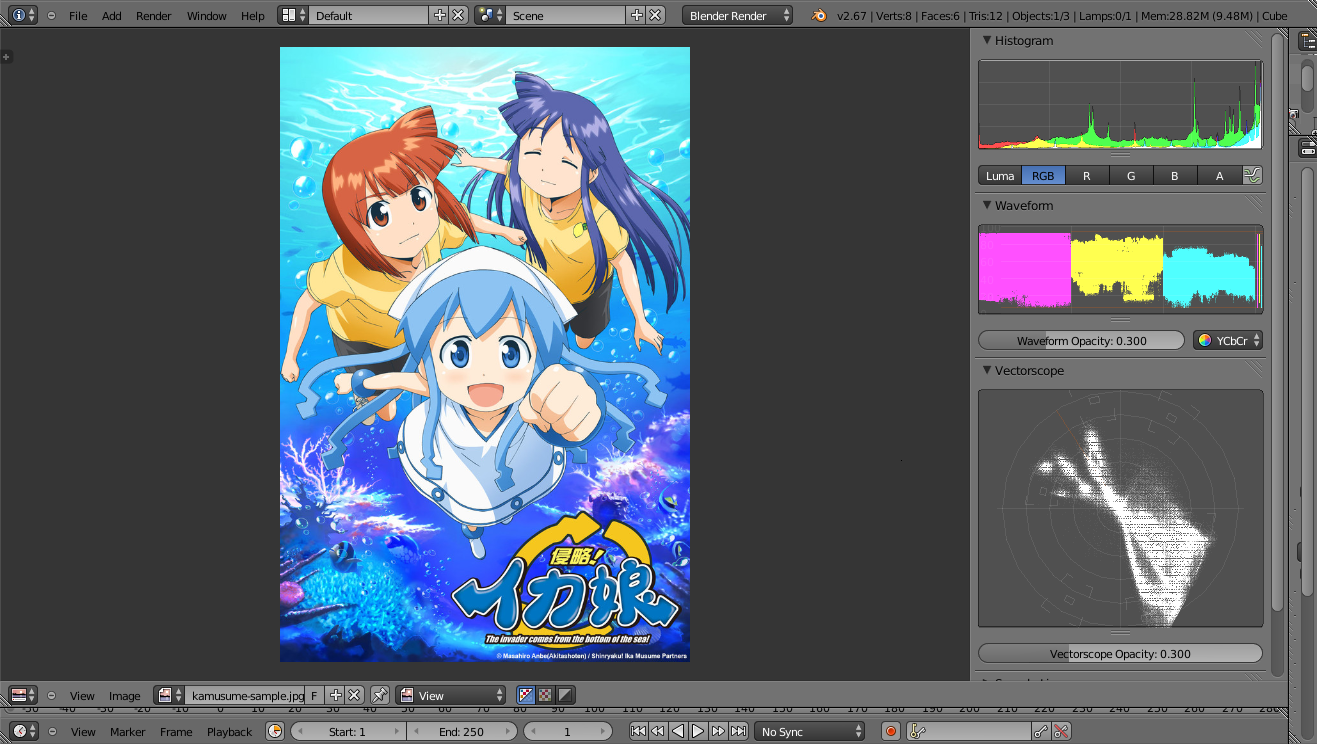Add a new image

point(335,695)
